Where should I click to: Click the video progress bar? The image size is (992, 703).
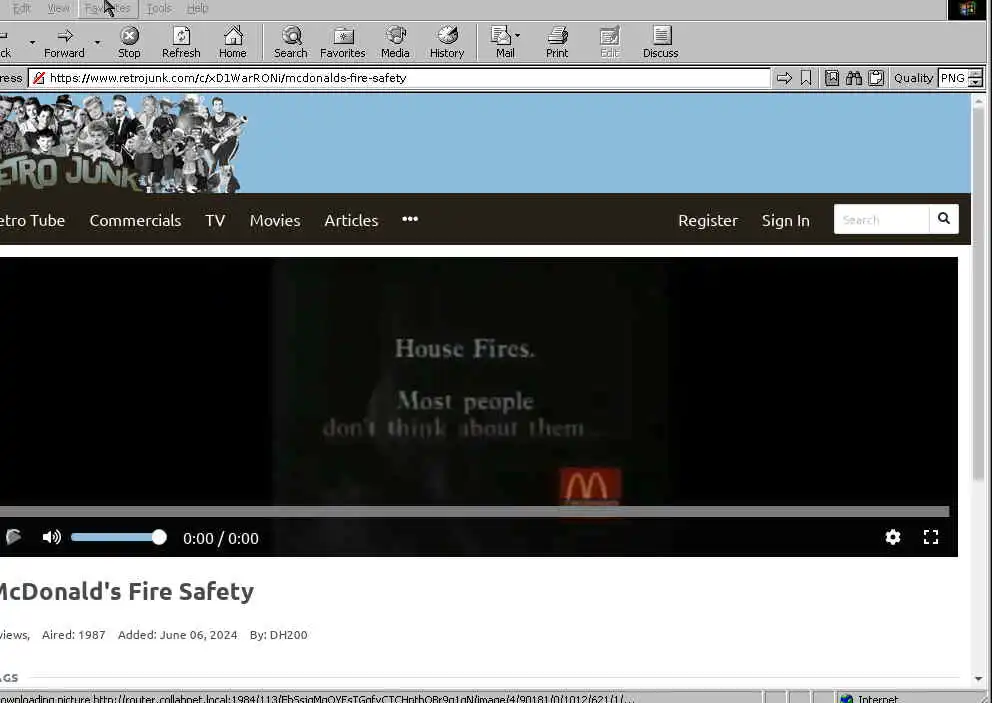[x=474, y=511]
